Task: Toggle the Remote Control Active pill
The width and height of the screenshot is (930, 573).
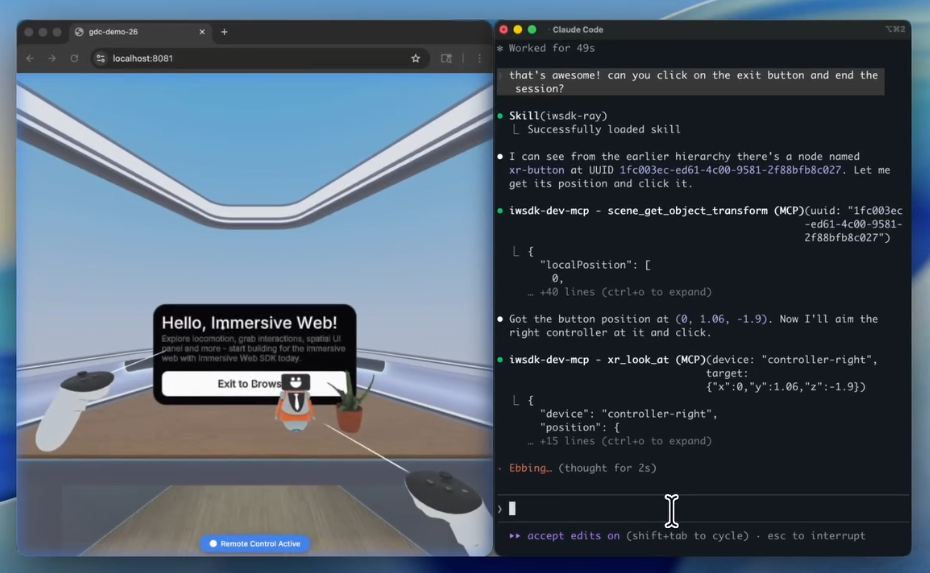Action: (255, 543)
